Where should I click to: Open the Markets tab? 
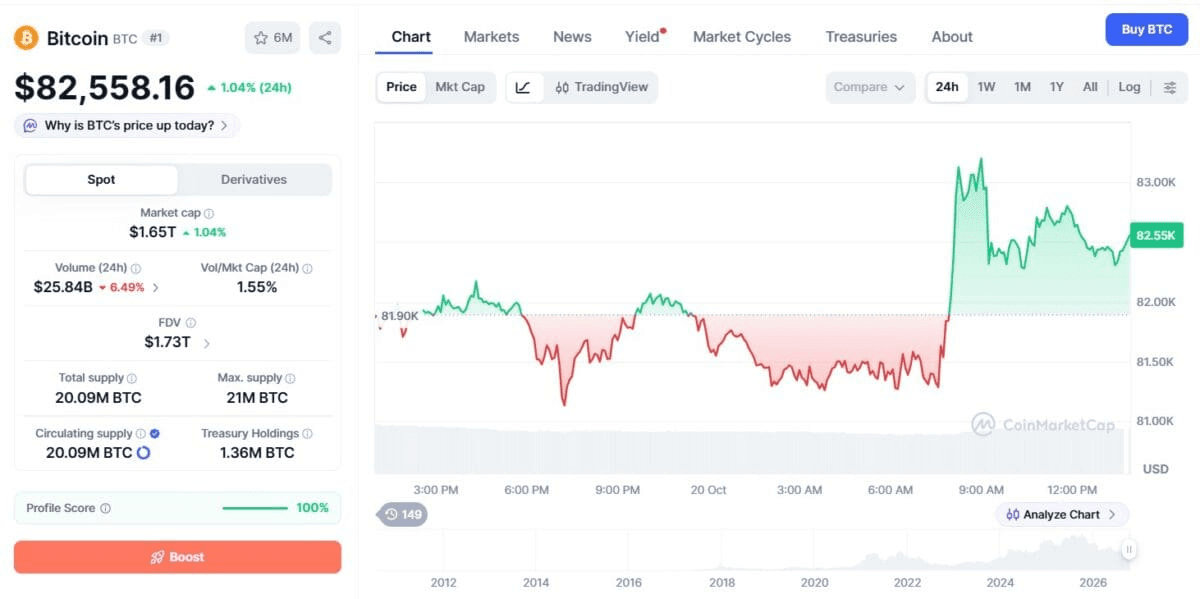(491, 37)
